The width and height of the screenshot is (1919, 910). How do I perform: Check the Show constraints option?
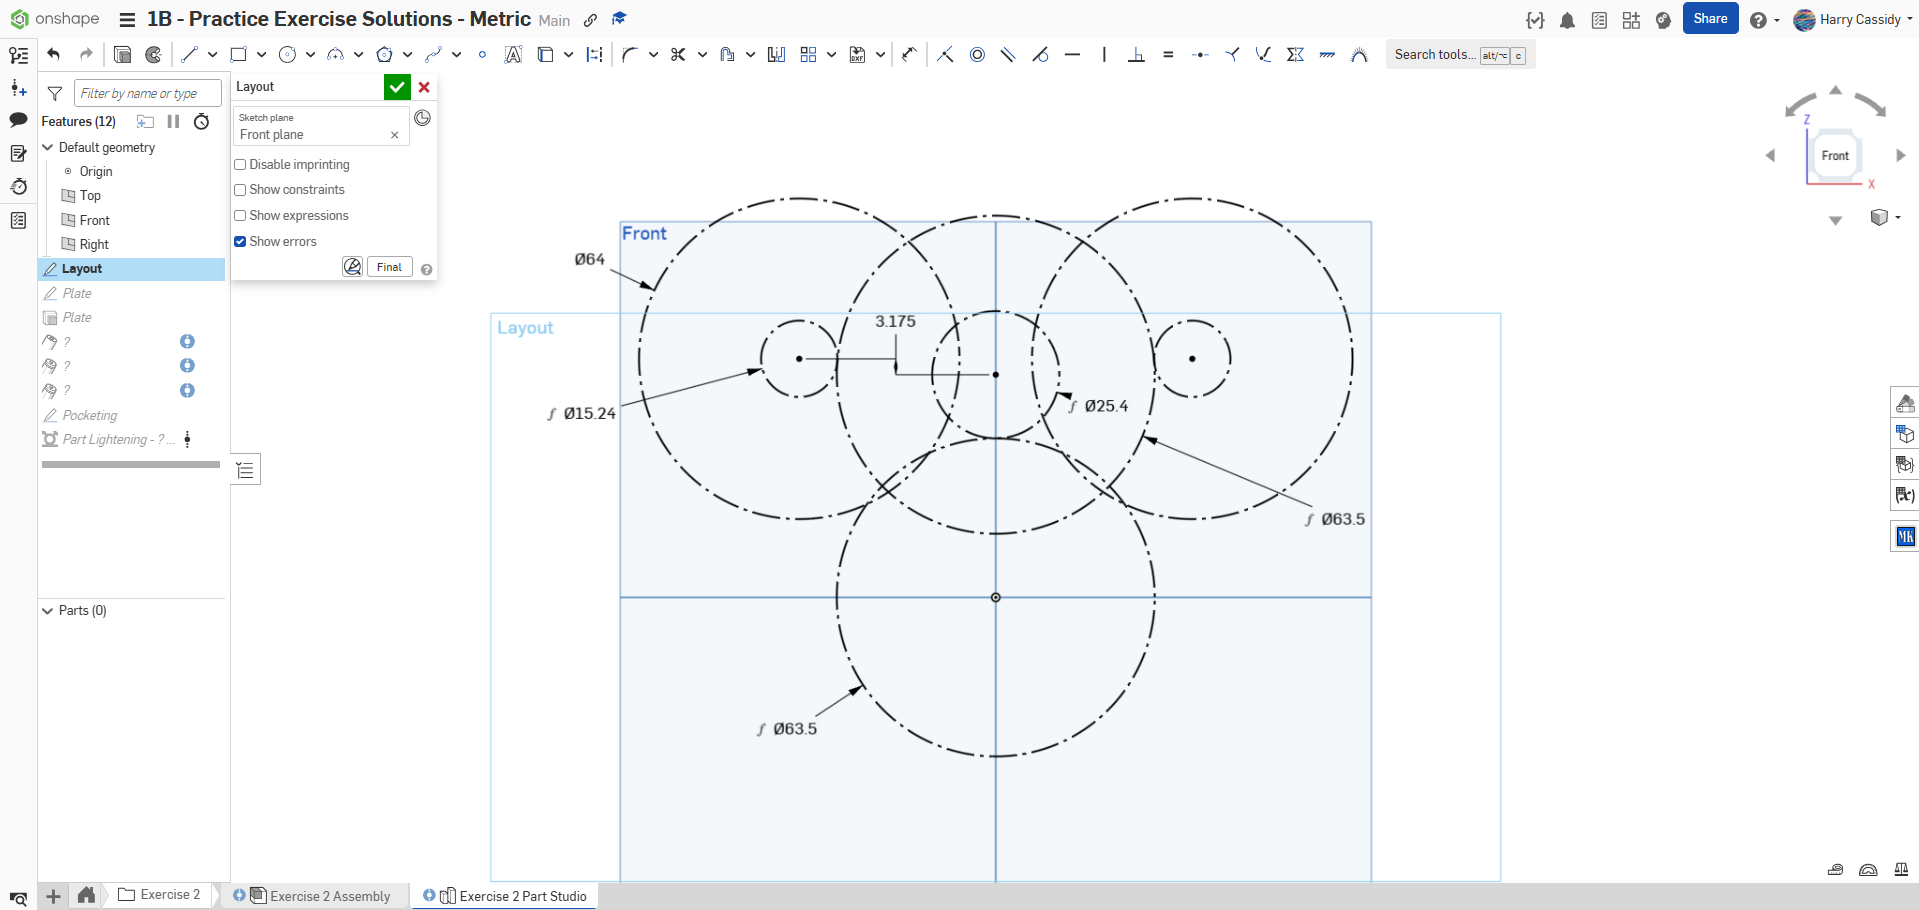(240, 190)
